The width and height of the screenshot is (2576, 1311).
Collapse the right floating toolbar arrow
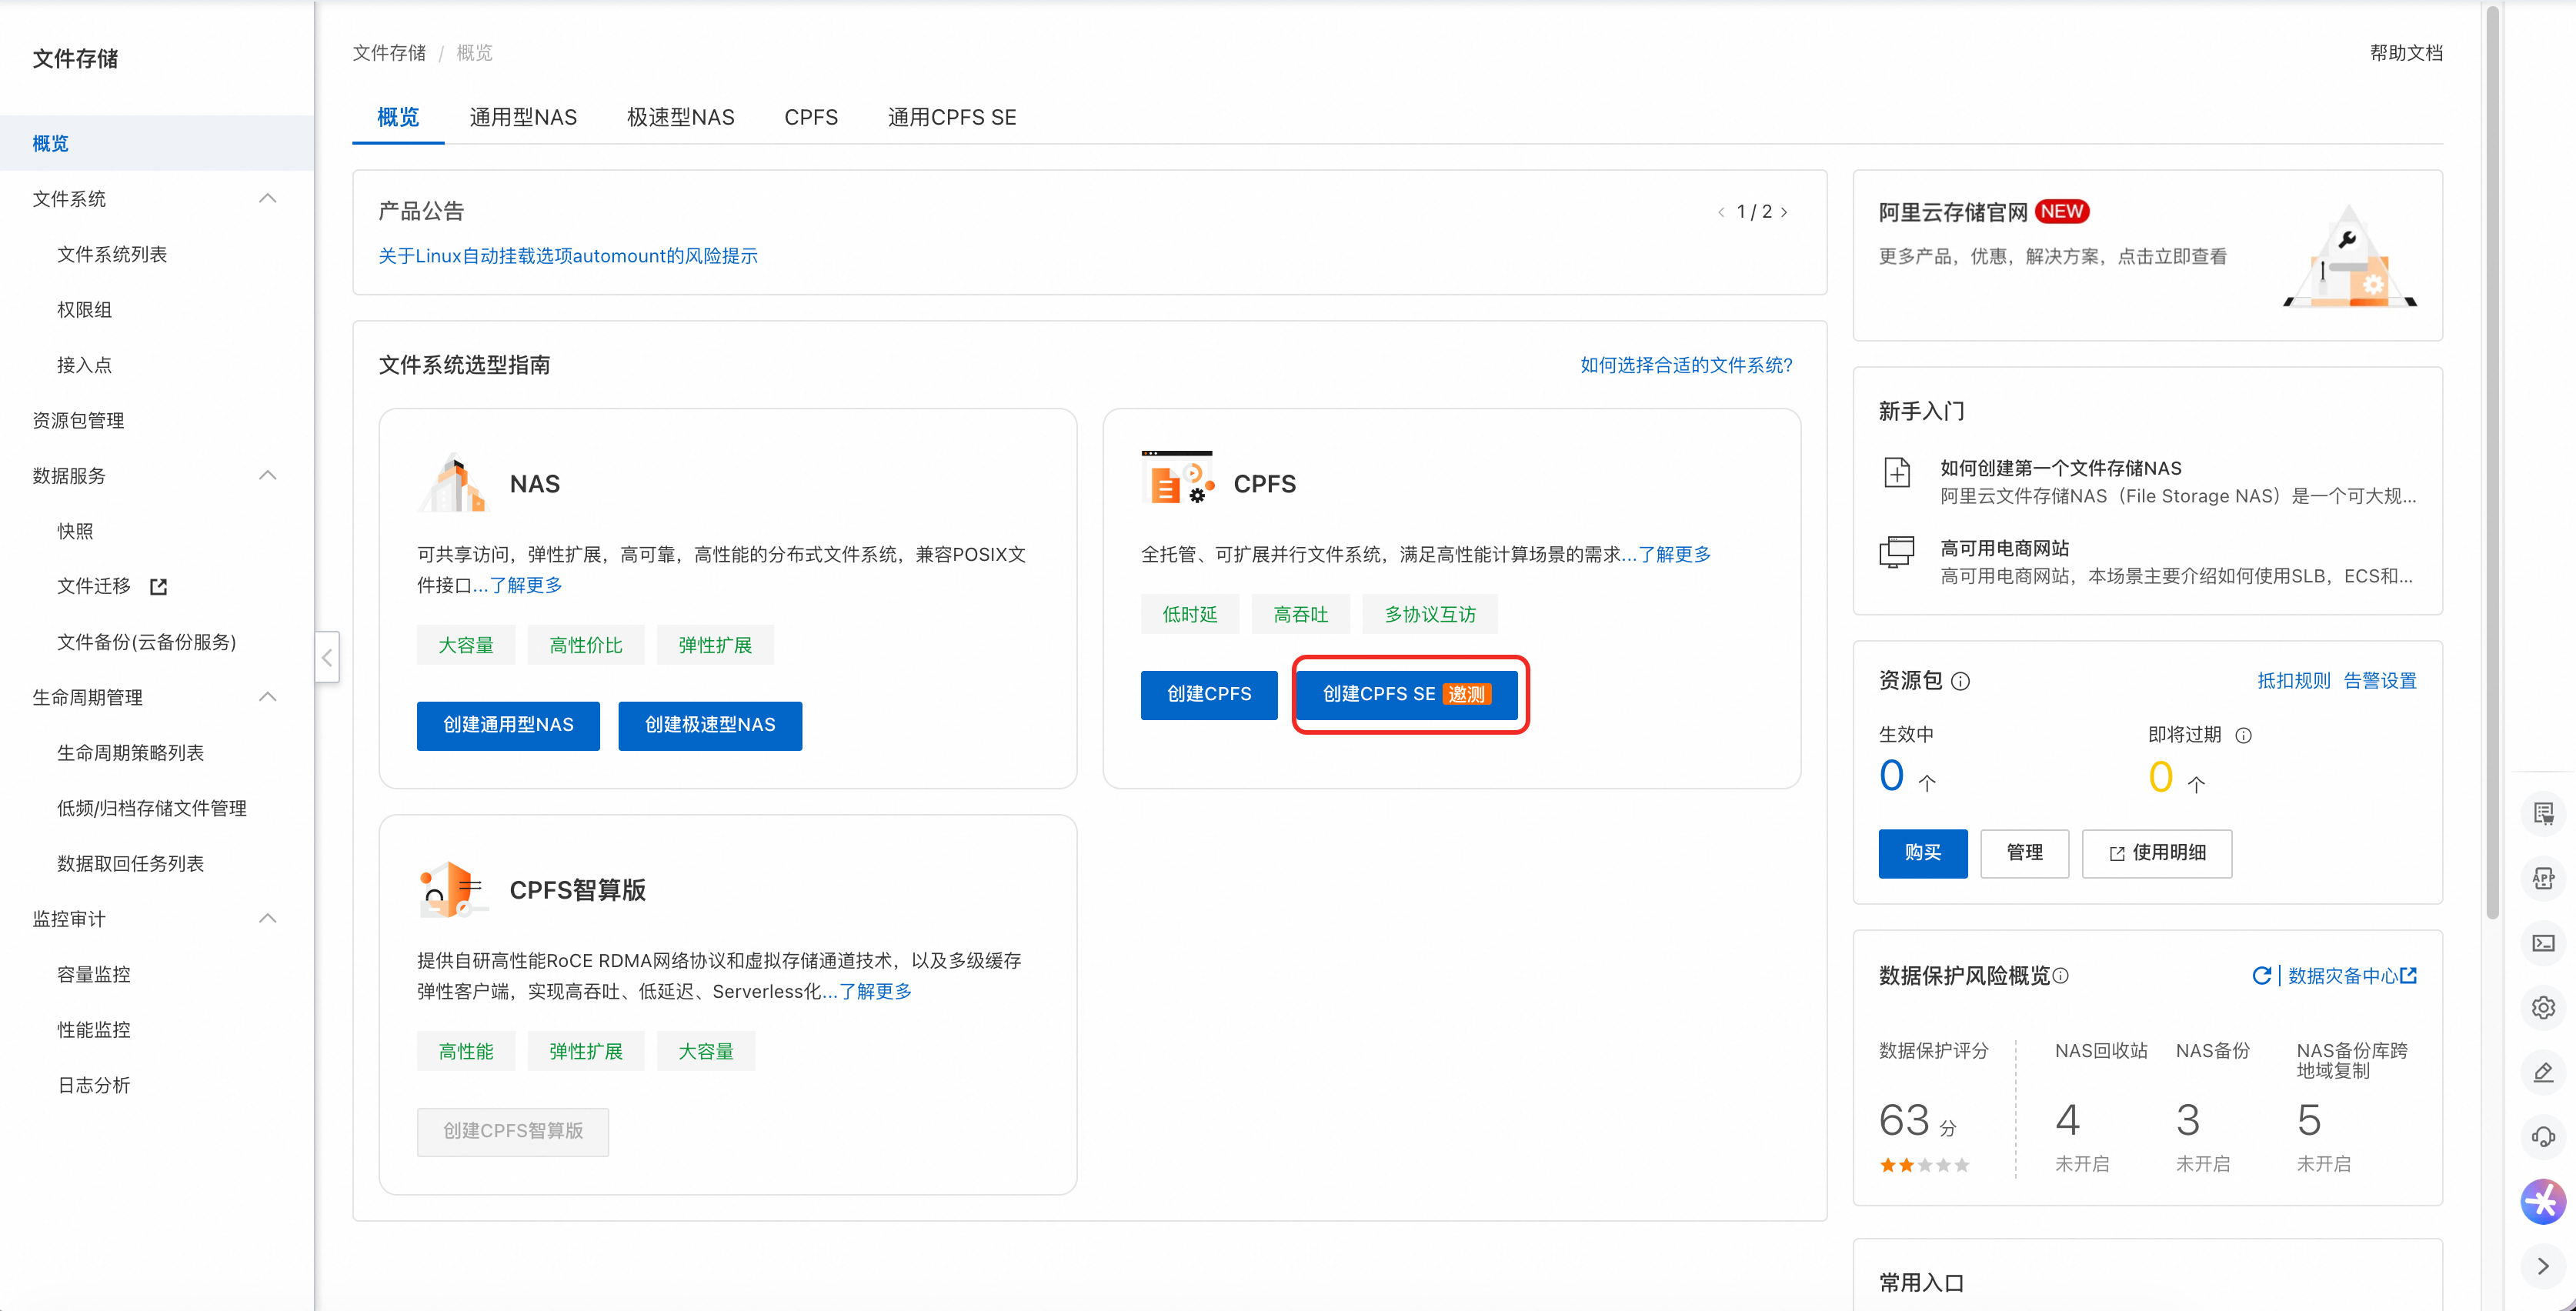point(2543,1266)
